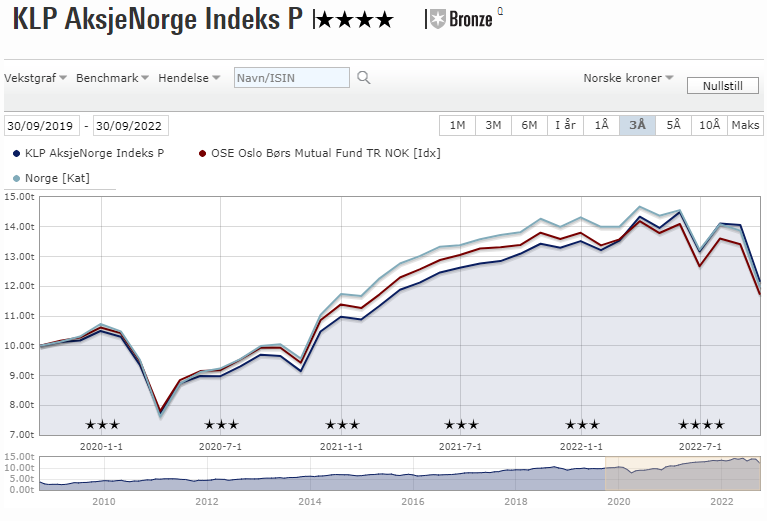Image resolution: width=767 pixels, height=521 pixels.
Task: Click the three-star rating marker at 2022-1-1
Action: click(x=582, y=425)
